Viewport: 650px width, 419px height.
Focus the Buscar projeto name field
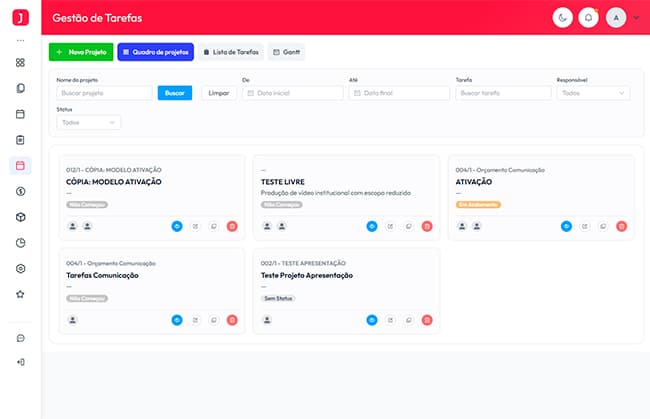[x=104, y=93]
